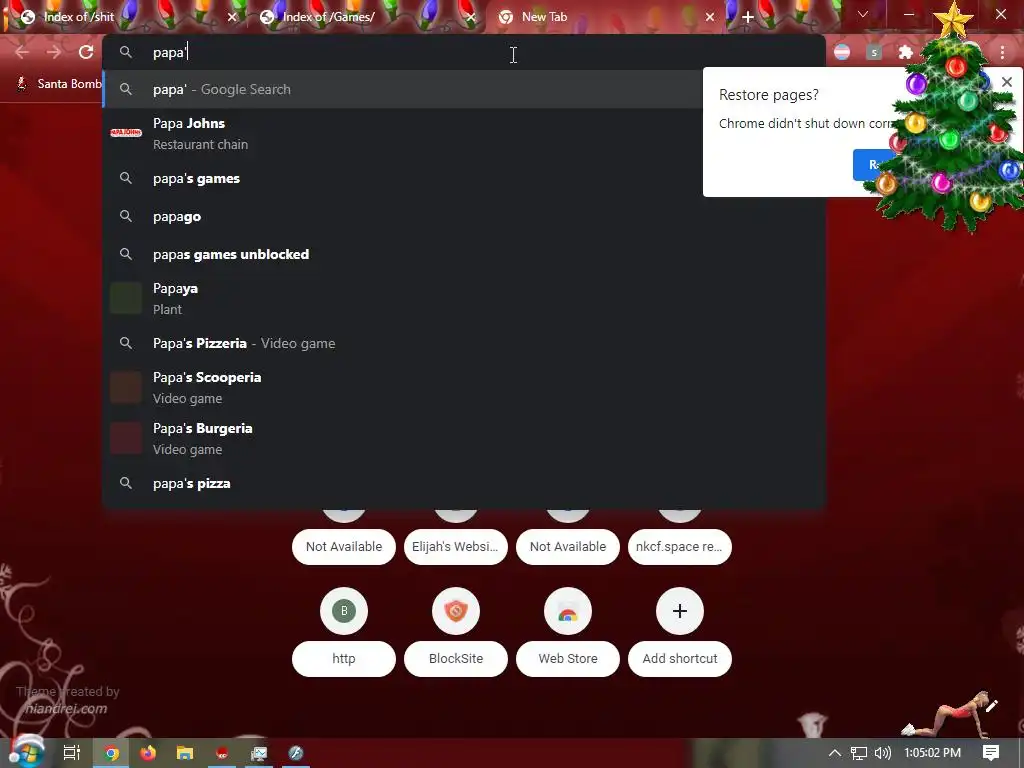Image resolution: width=1024 pixels, height=768 pixels.
Task: Open the Web Store shortcut tile
Action: click(x=568, y=611)
